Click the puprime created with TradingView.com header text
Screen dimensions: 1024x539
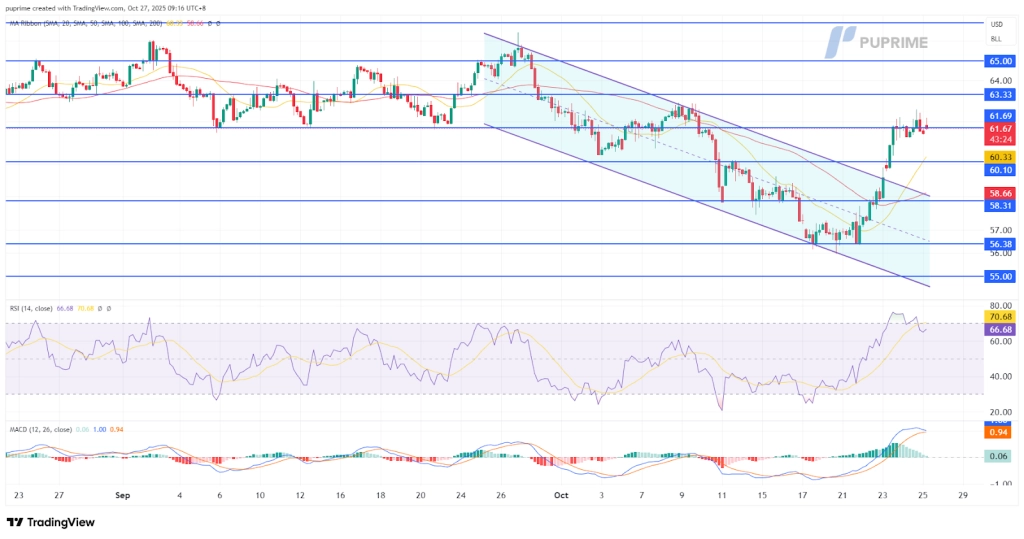point(110,6)
